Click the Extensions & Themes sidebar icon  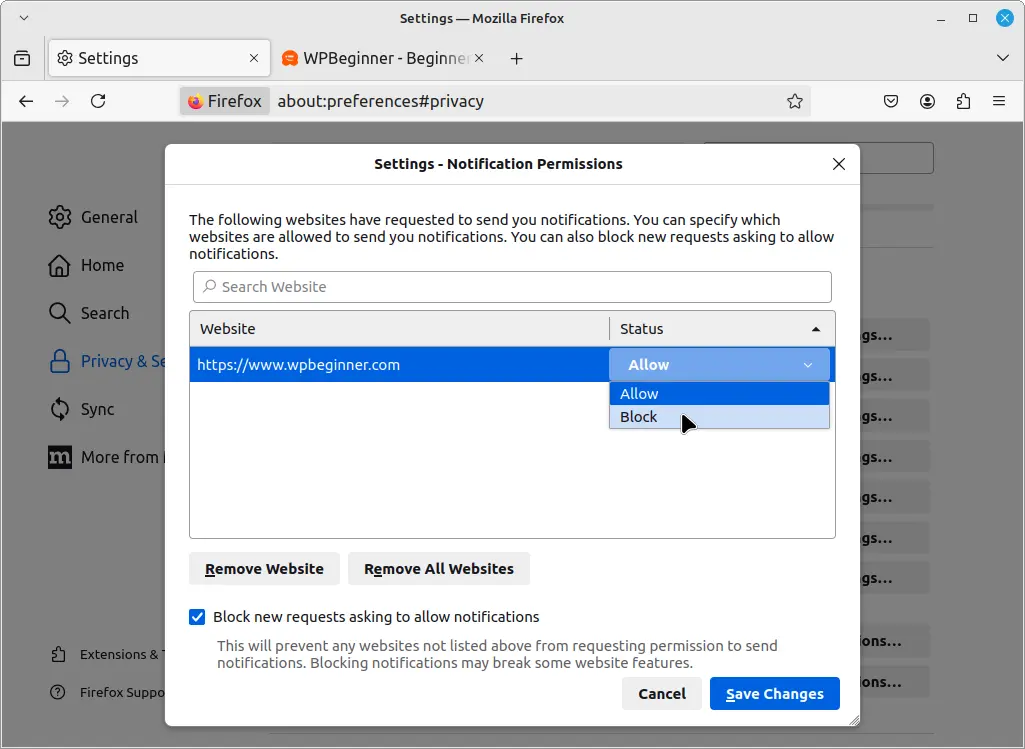(x=58, y=654)
